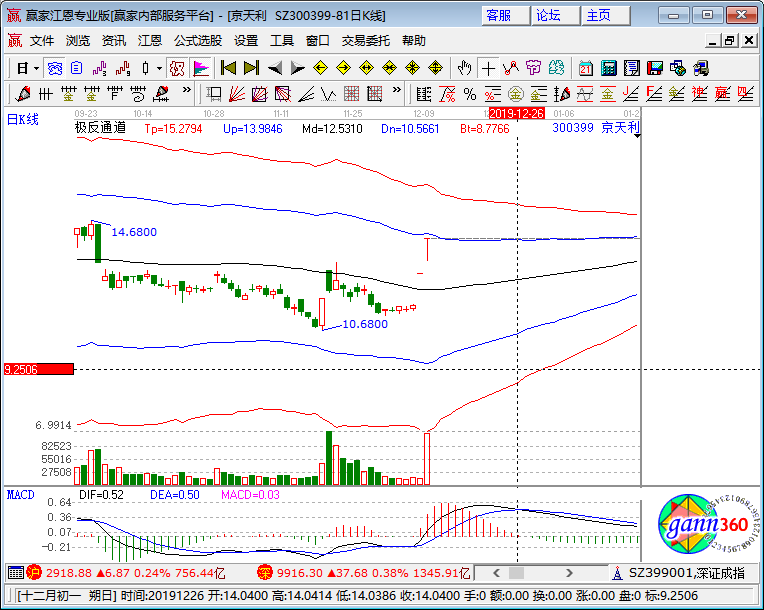764x610 pixels.
Task: Open the 日 period selector dropdown arrow
Action: coord(37,69)
